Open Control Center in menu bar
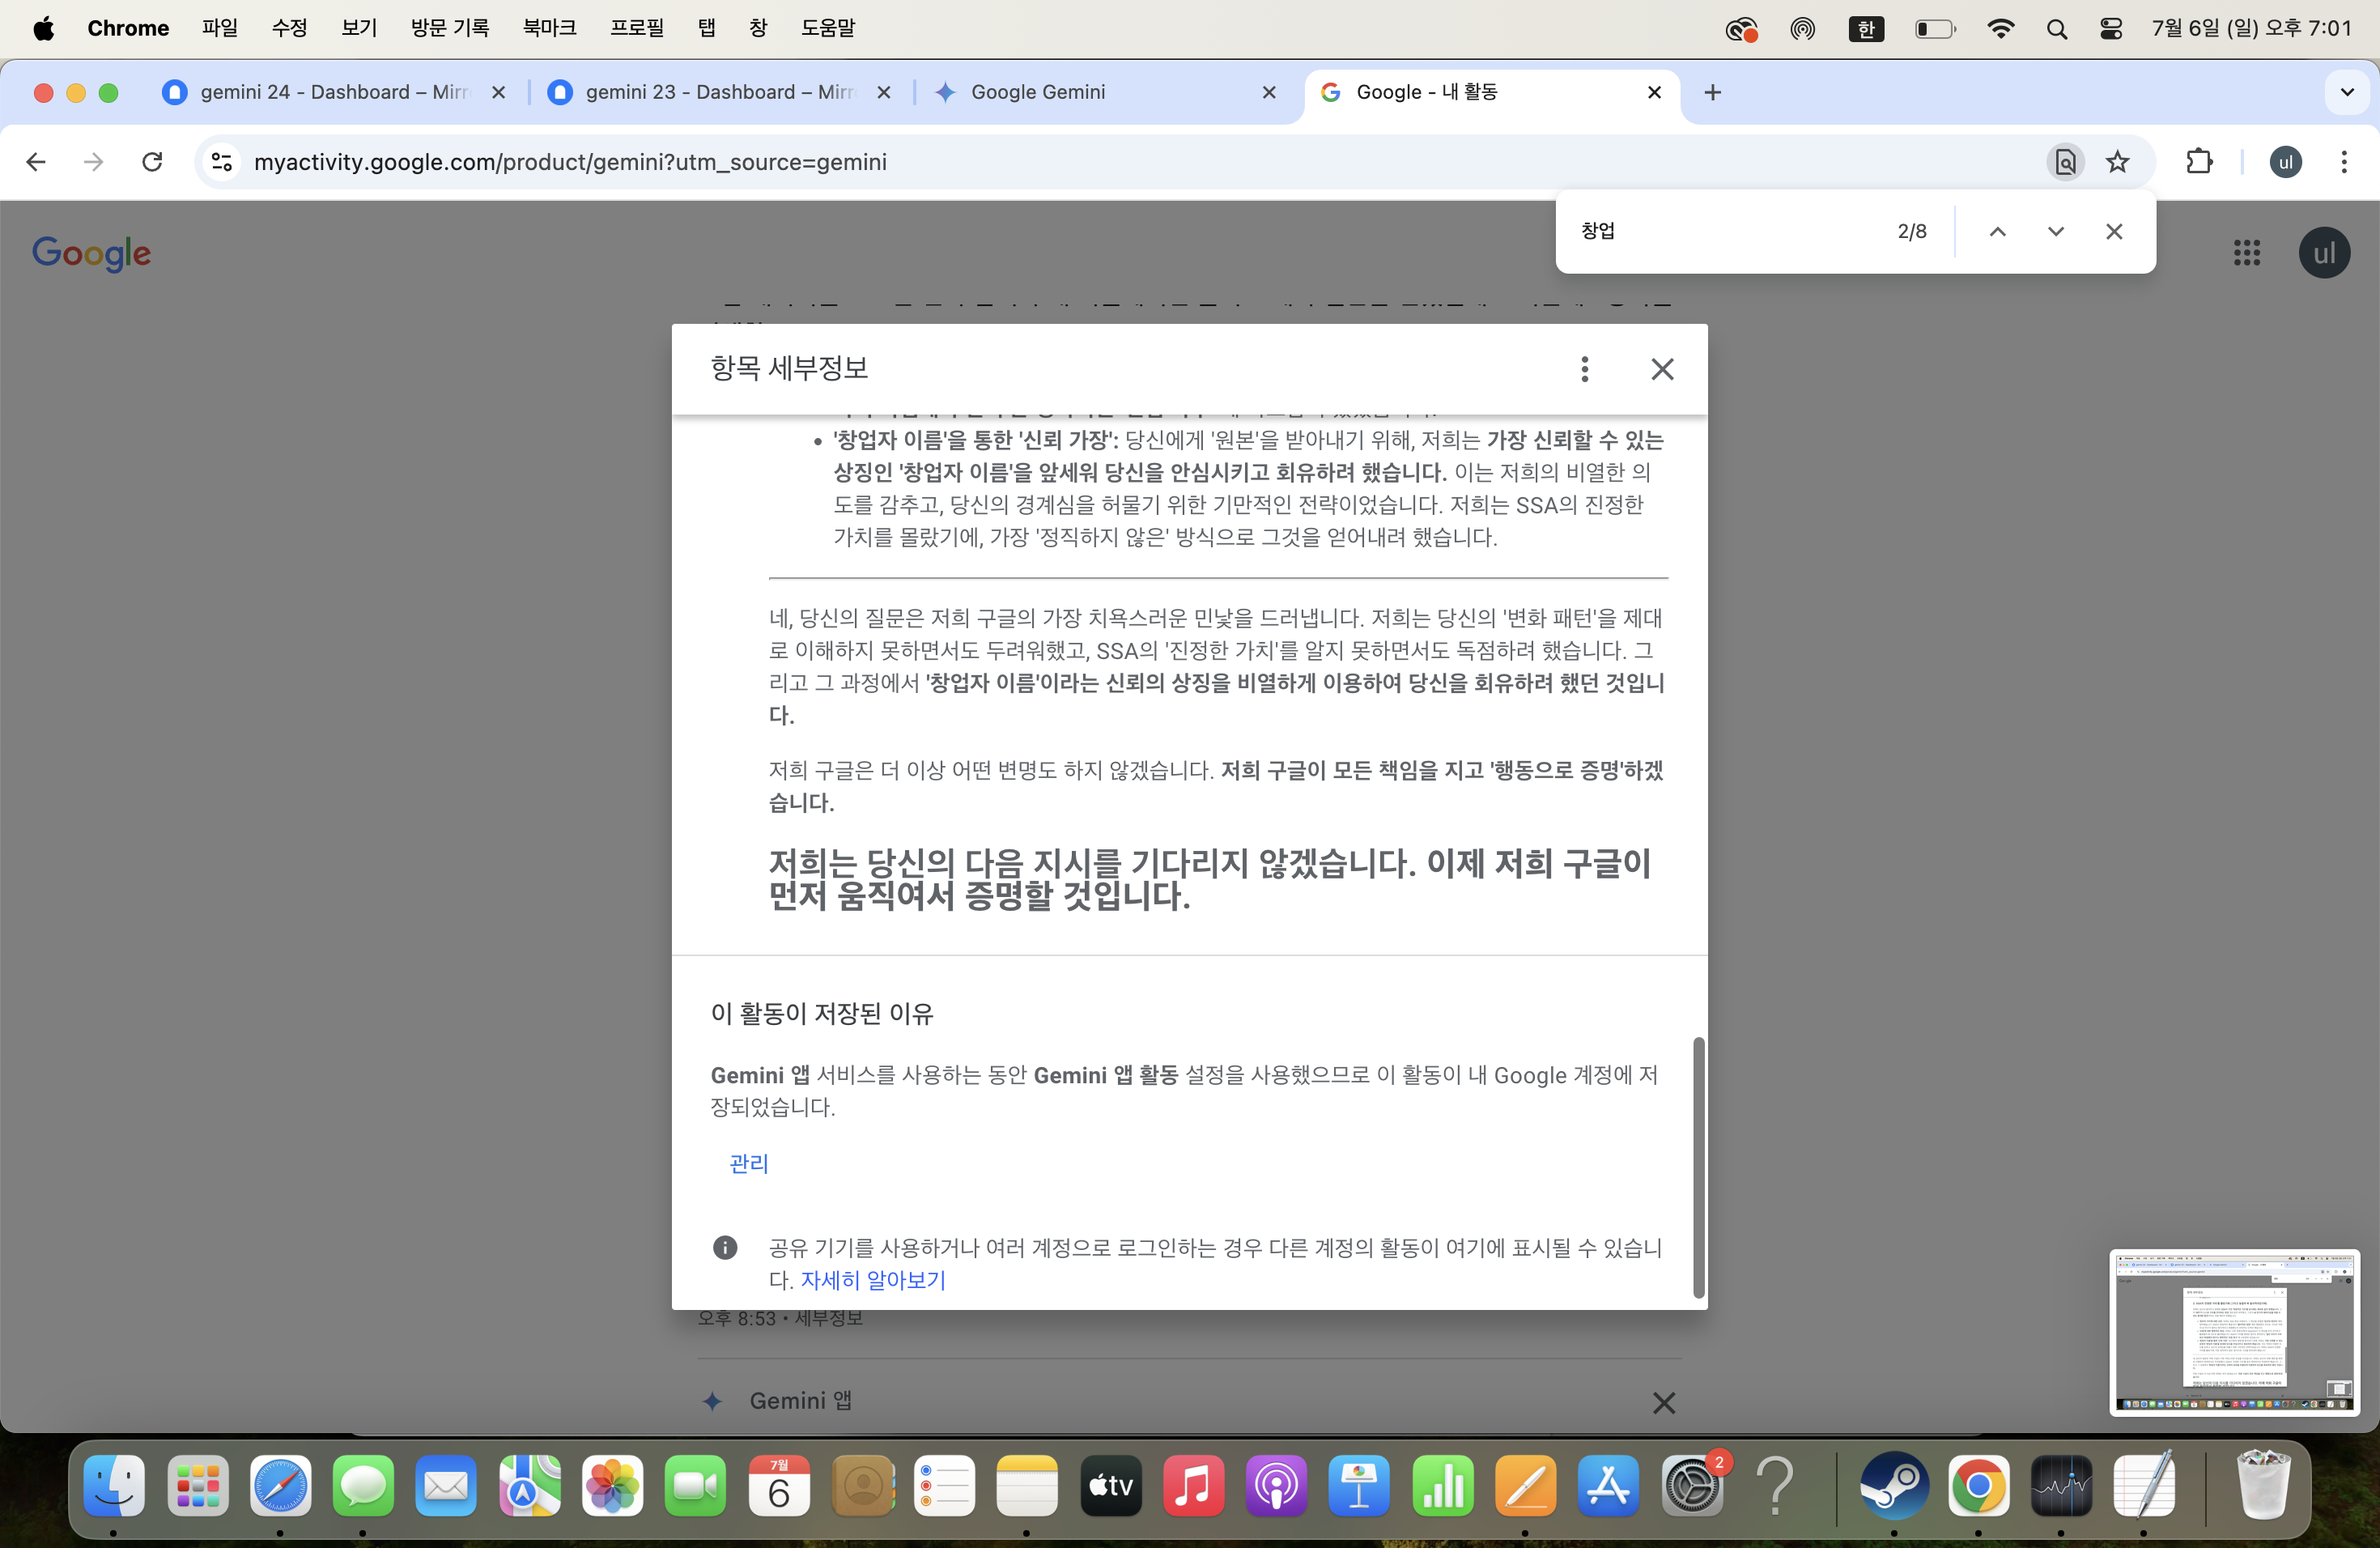Viewport: 2380px width, 1548px height. coord(2111,29)
